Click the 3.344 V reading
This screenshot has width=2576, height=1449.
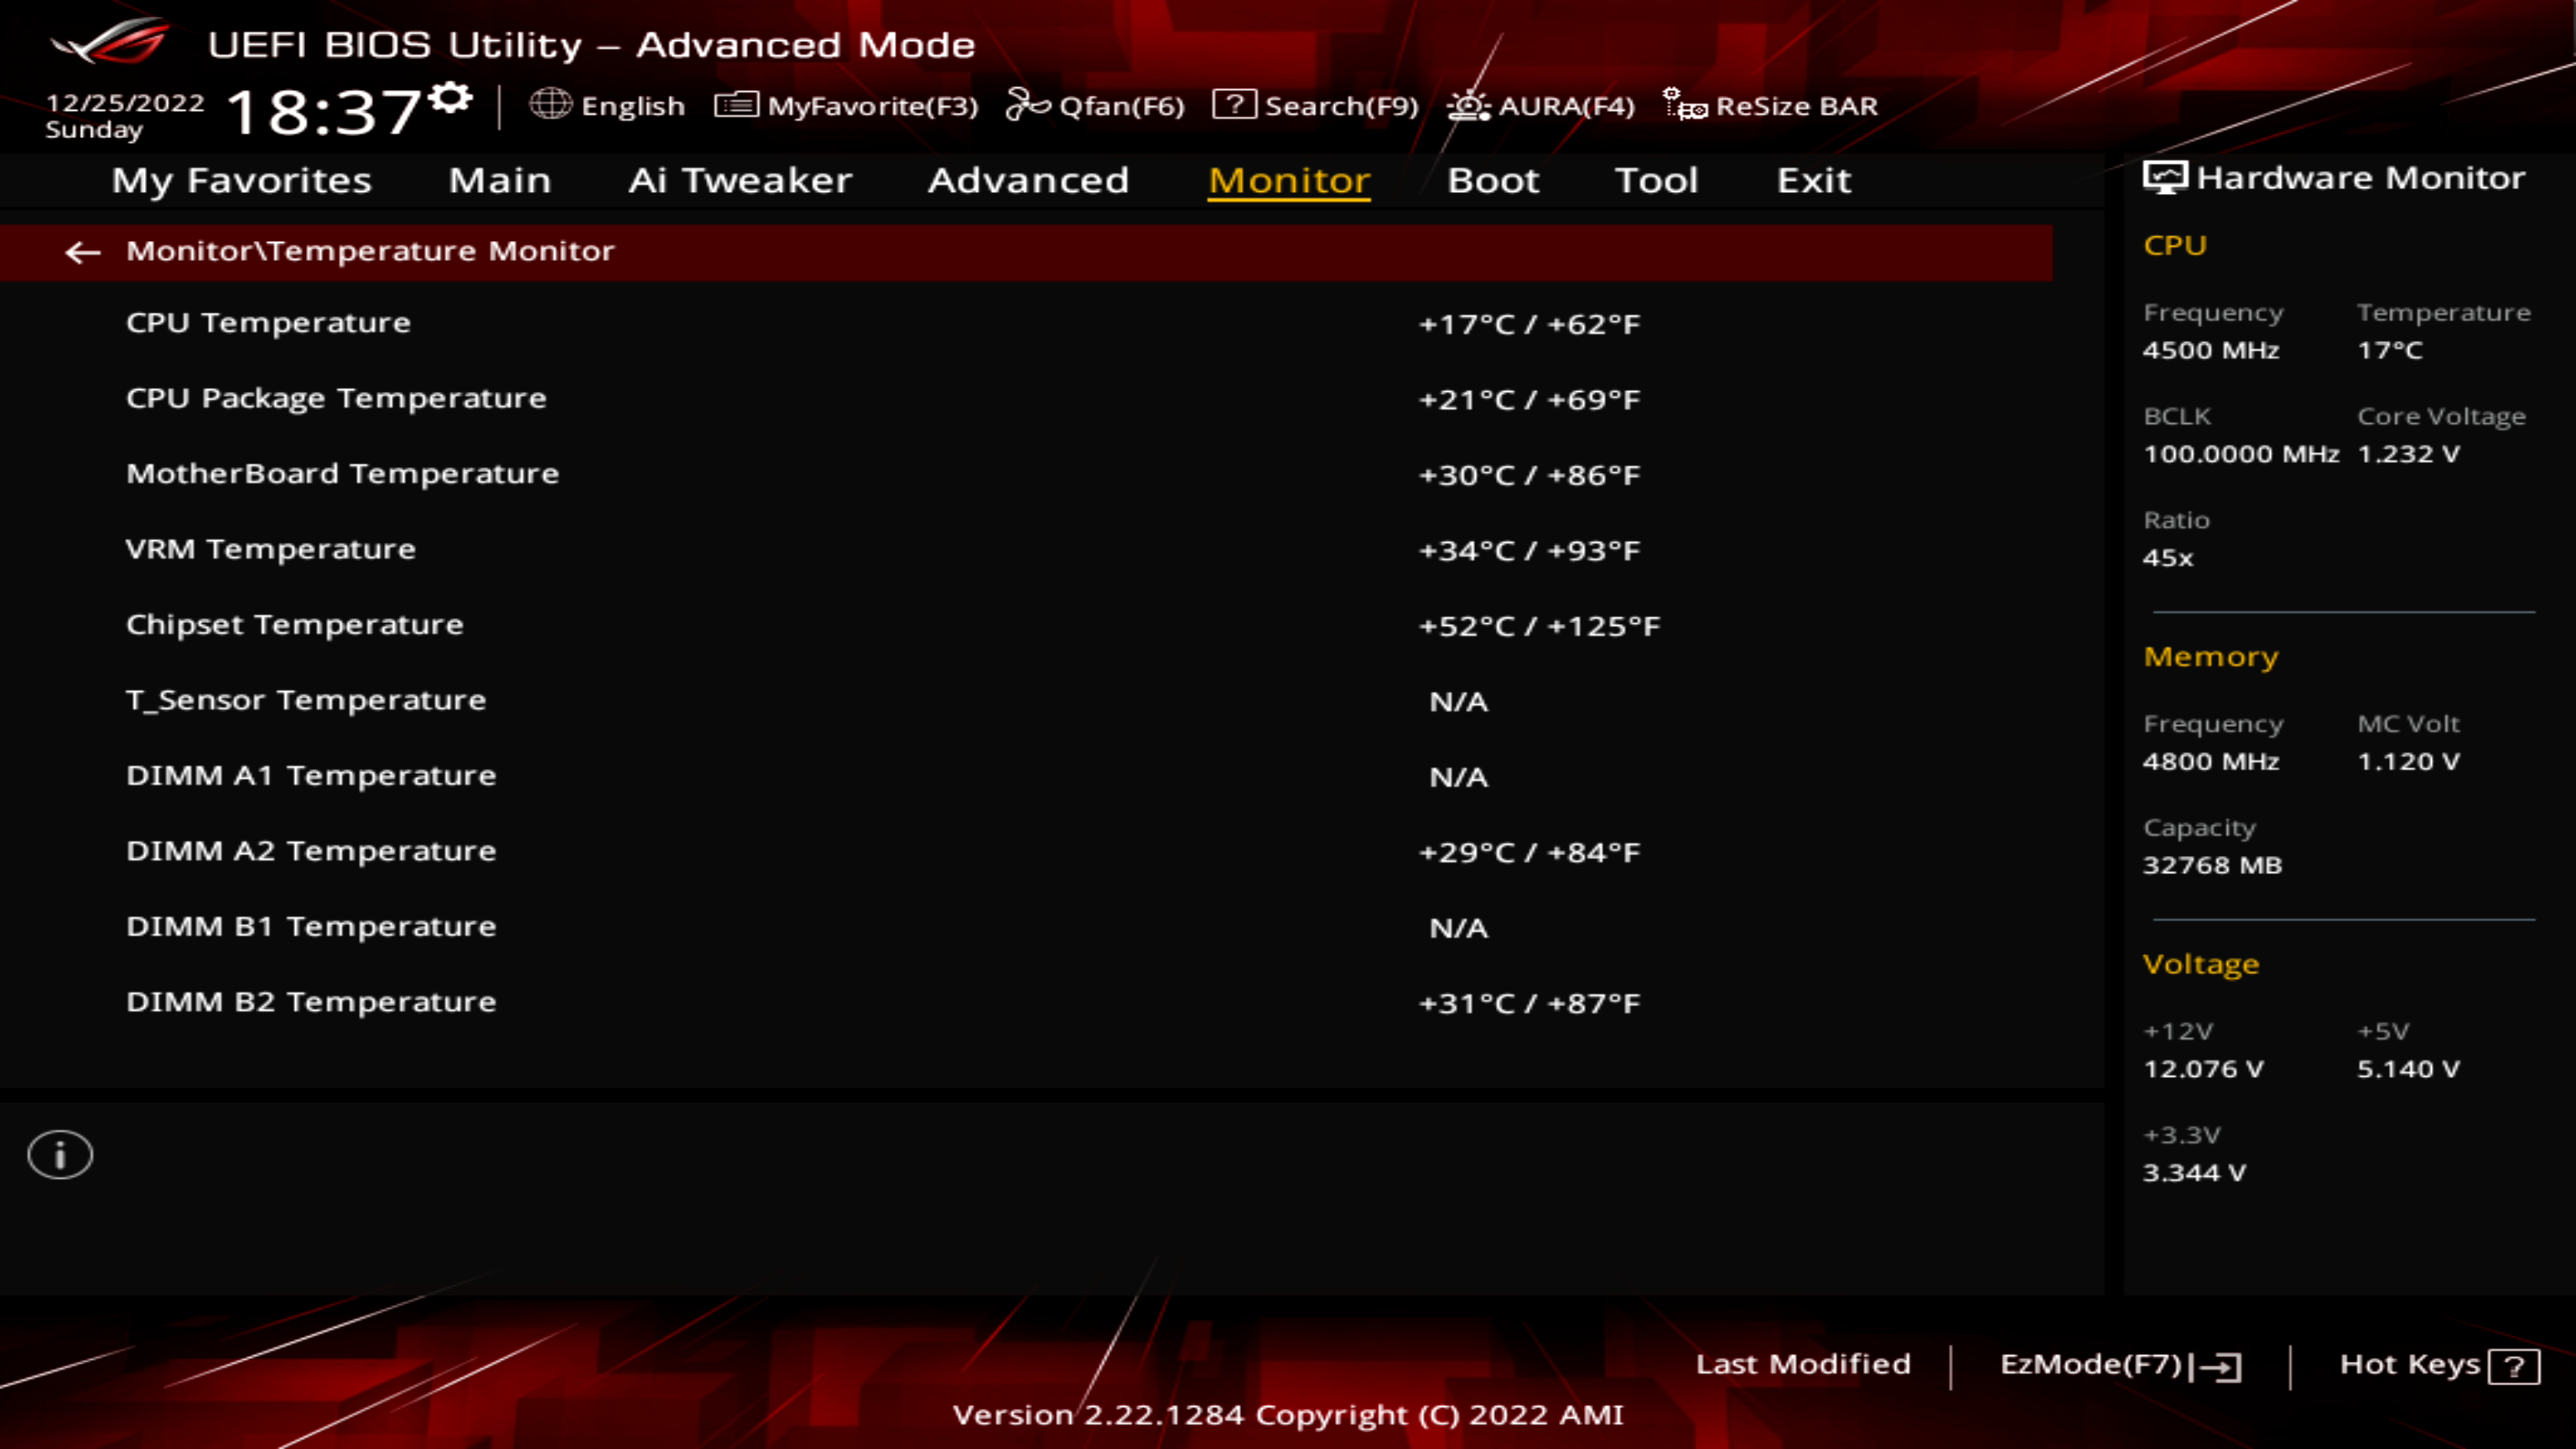click(x=2194, y=1173)
